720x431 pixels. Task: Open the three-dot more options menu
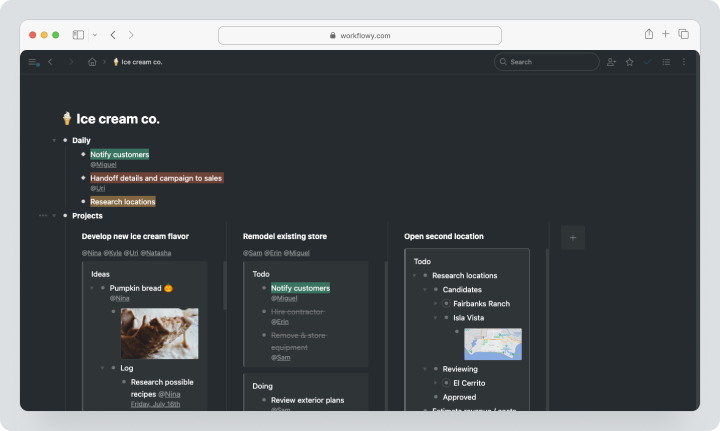[684, 62]
